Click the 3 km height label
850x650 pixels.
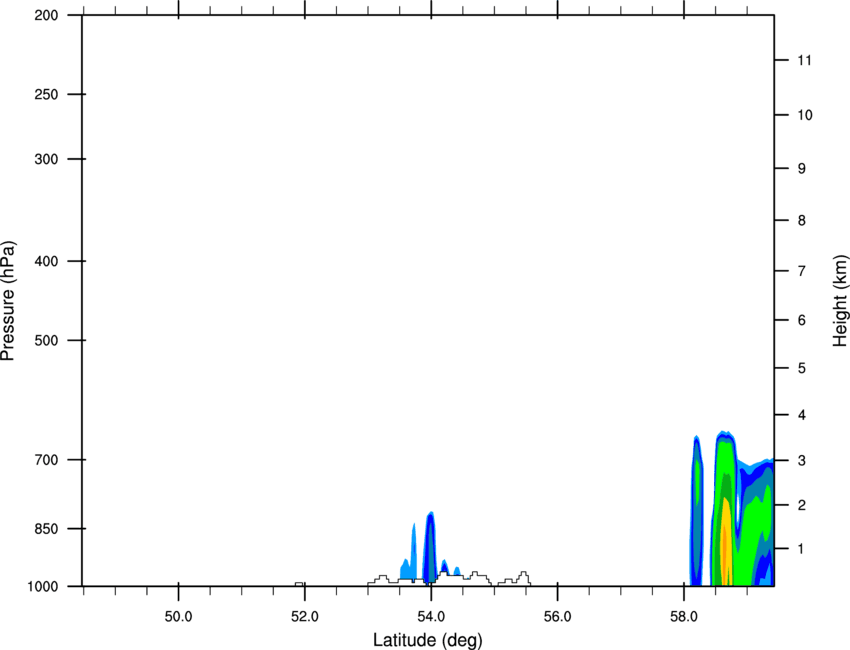[802, 460]
